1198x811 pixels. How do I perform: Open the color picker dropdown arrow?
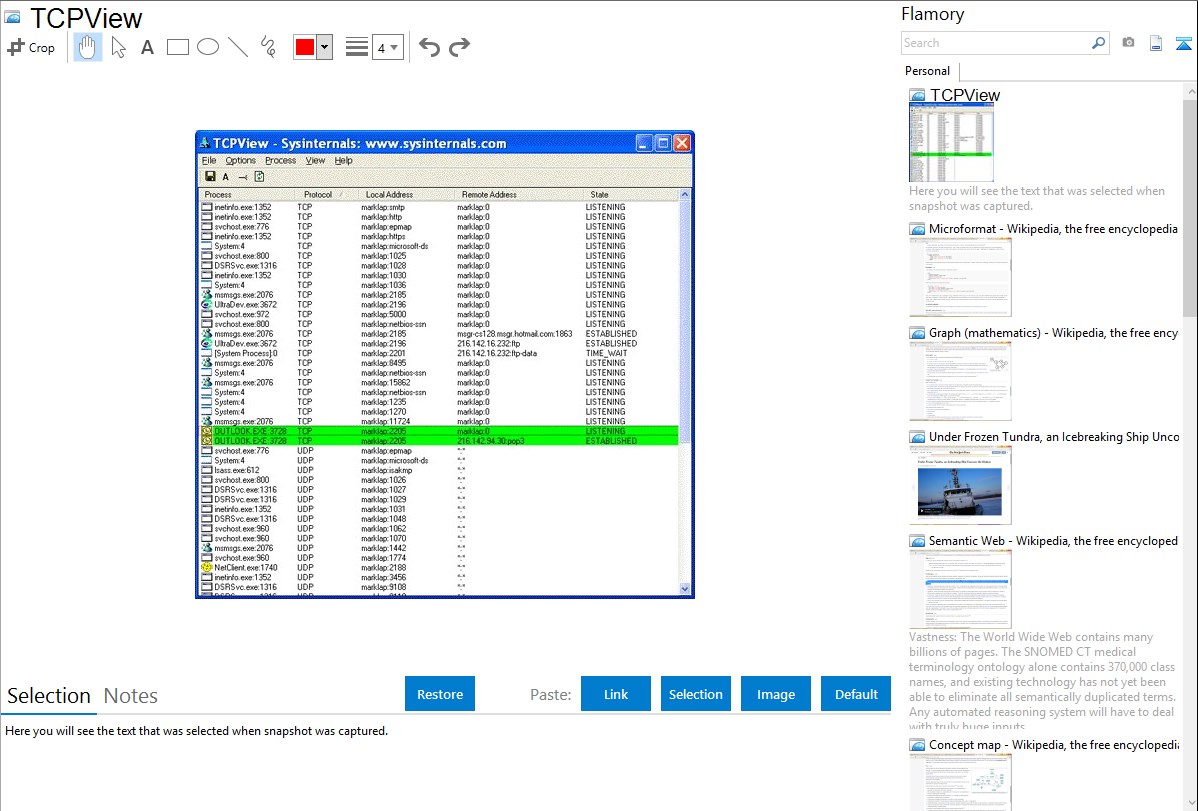[x=324, y=47]
